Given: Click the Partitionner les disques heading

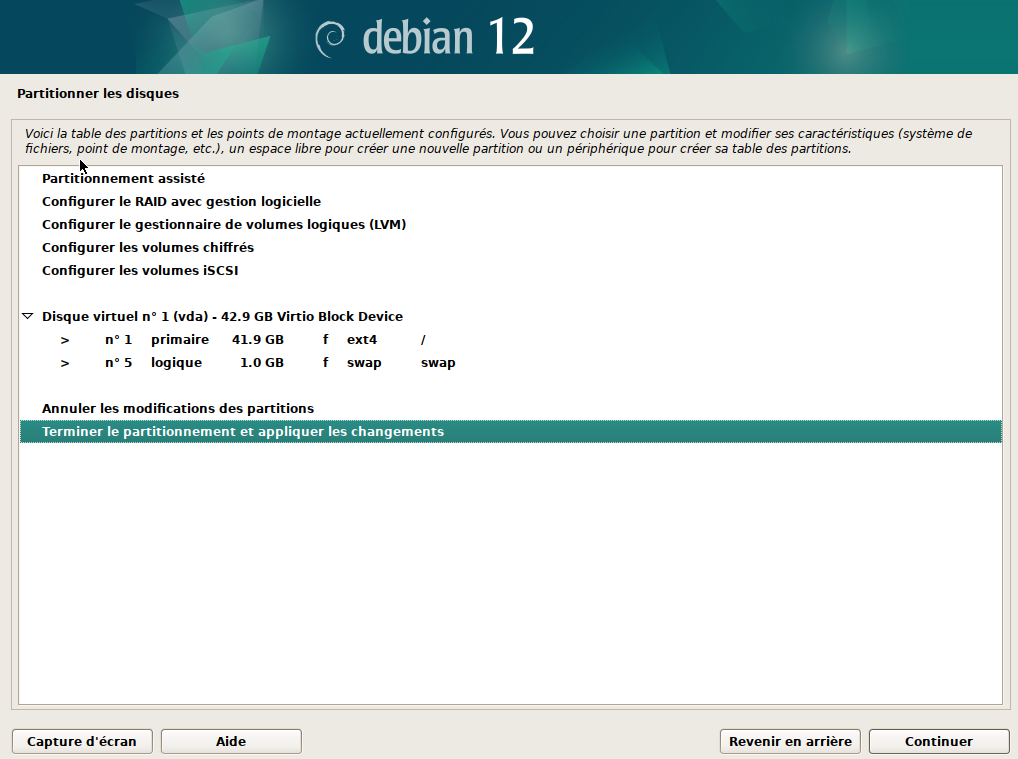Looking at the screenshot, I should tap(98, 93).
